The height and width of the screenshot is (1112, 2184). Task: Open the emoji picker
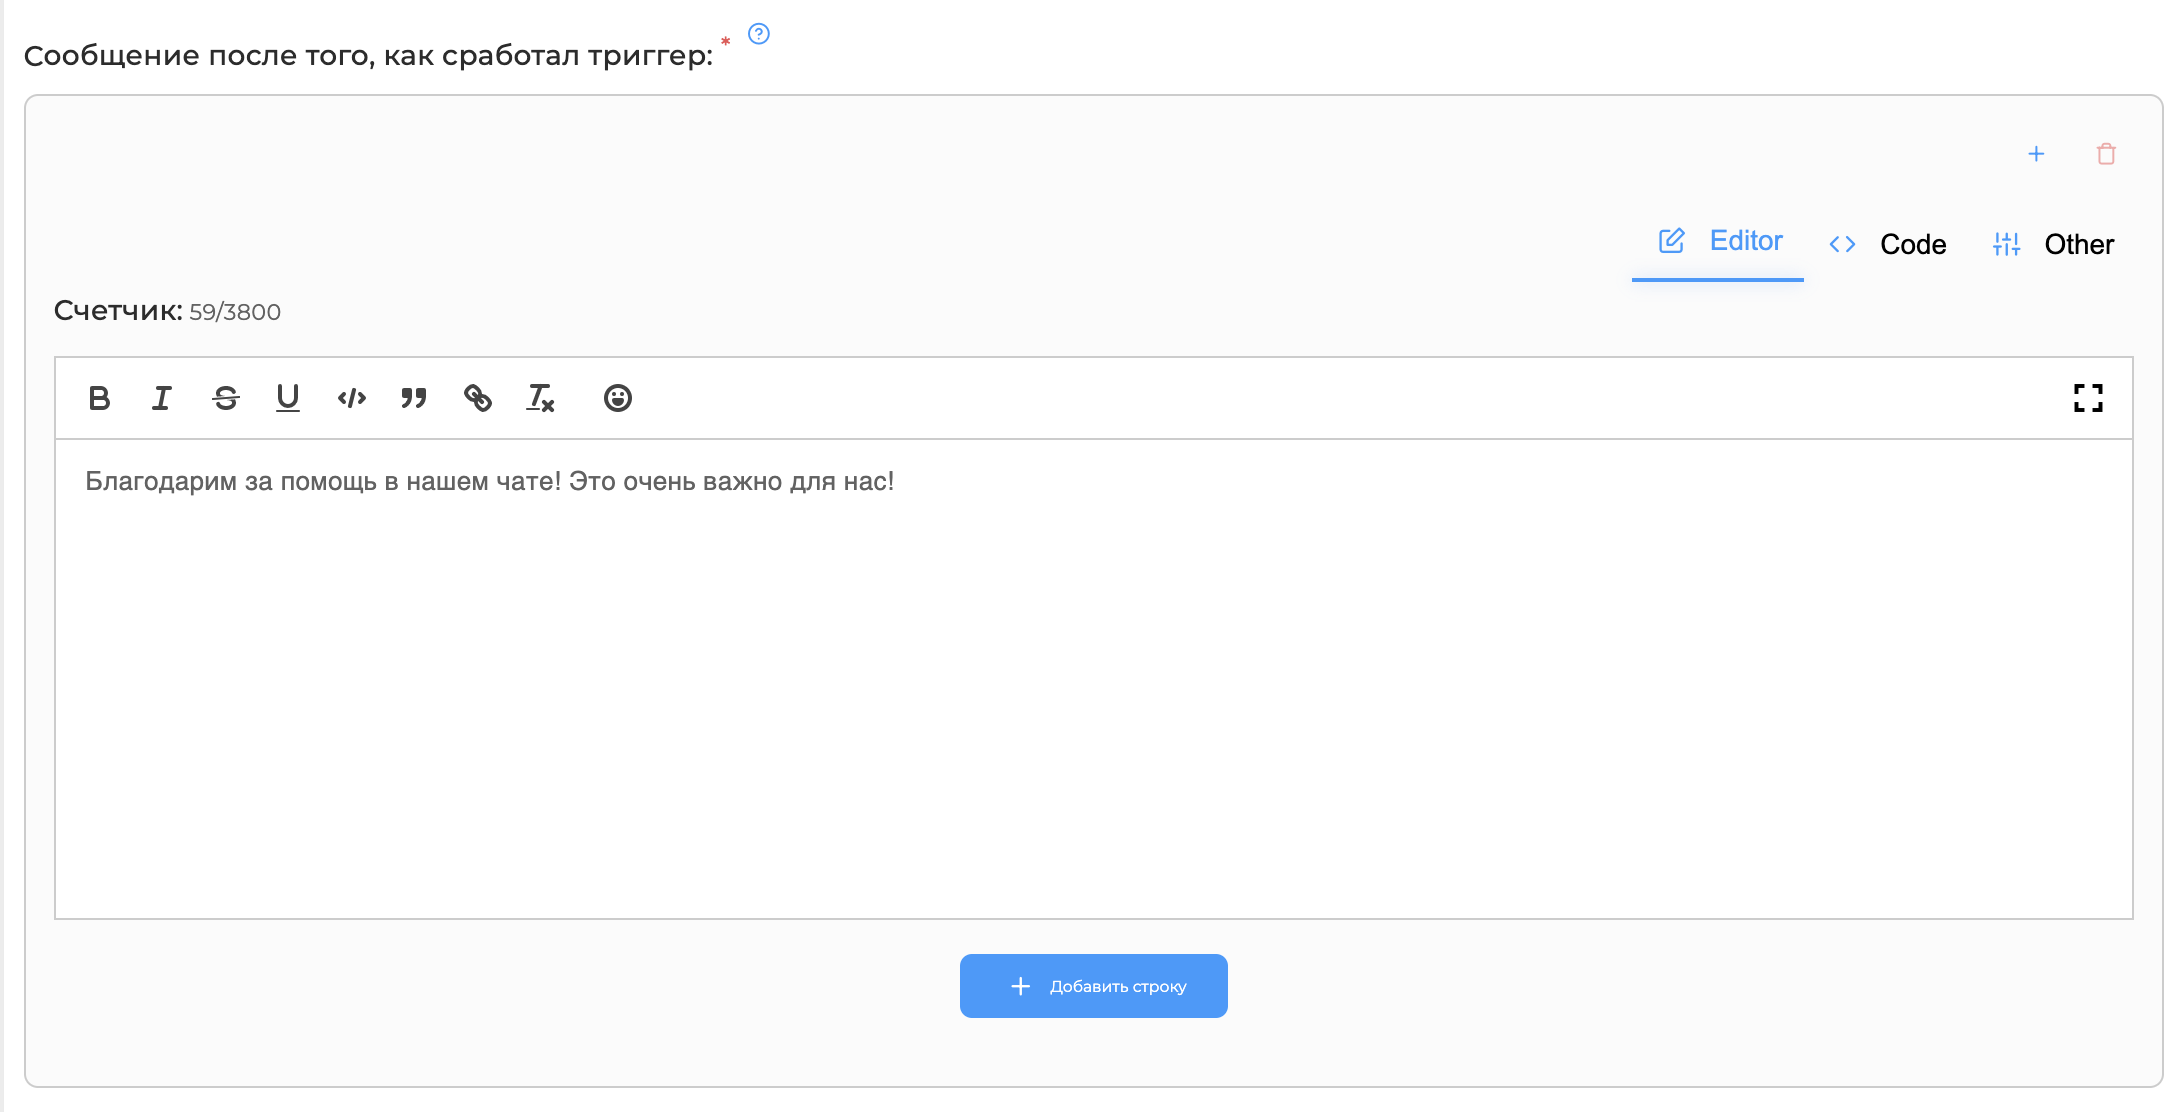(618, 398)
